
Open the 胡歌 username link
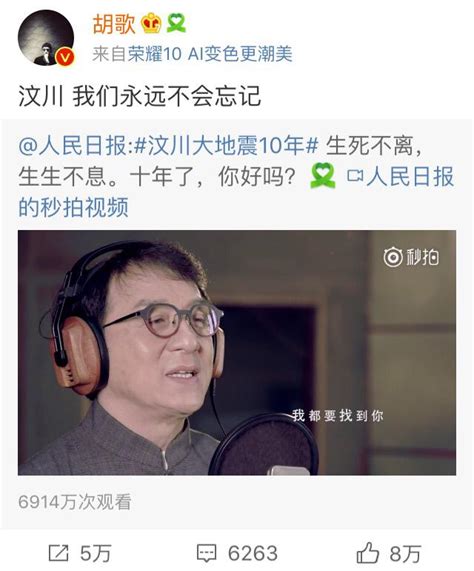click(114, 24)
